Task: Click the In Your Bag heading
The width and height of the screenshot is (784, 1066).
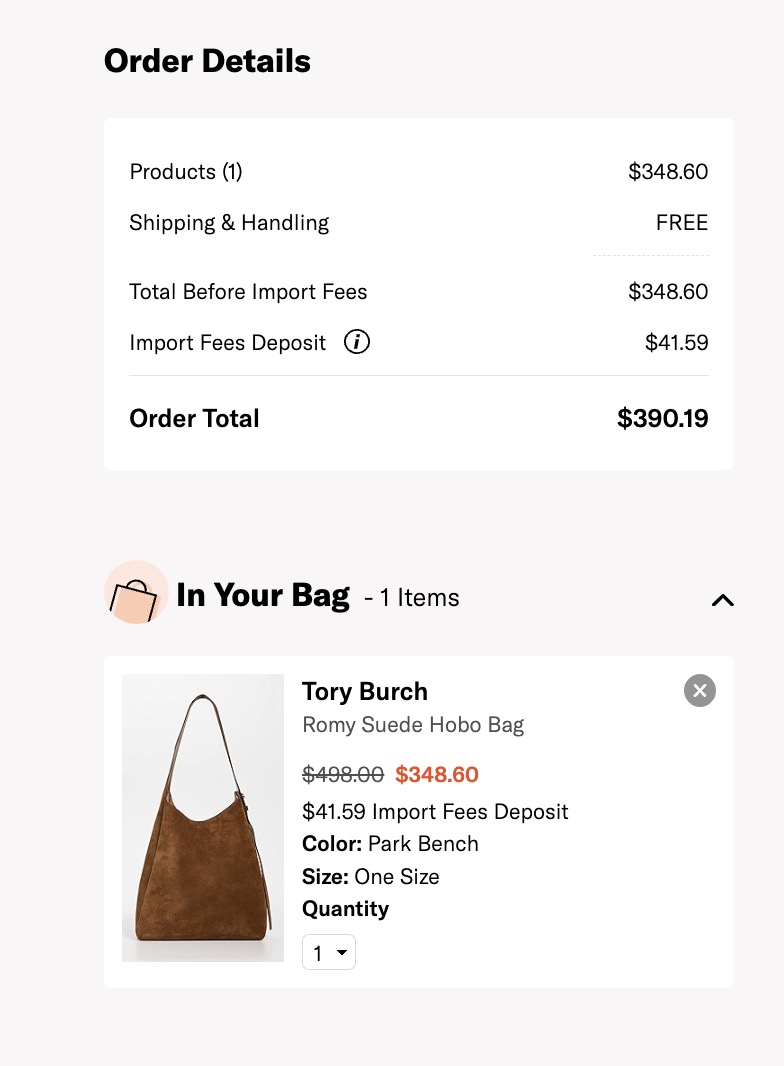Action: (x=263, y=596)
